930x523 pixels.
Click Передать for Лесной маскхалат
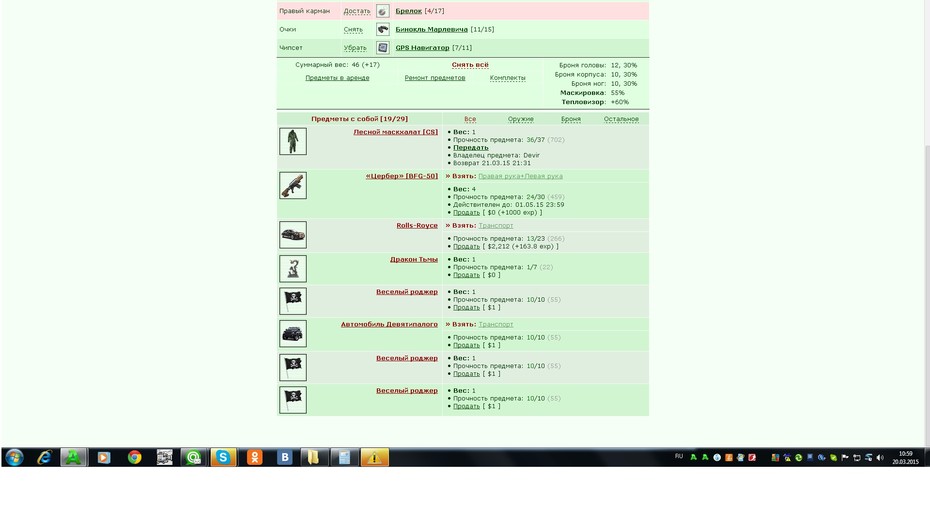470,148
